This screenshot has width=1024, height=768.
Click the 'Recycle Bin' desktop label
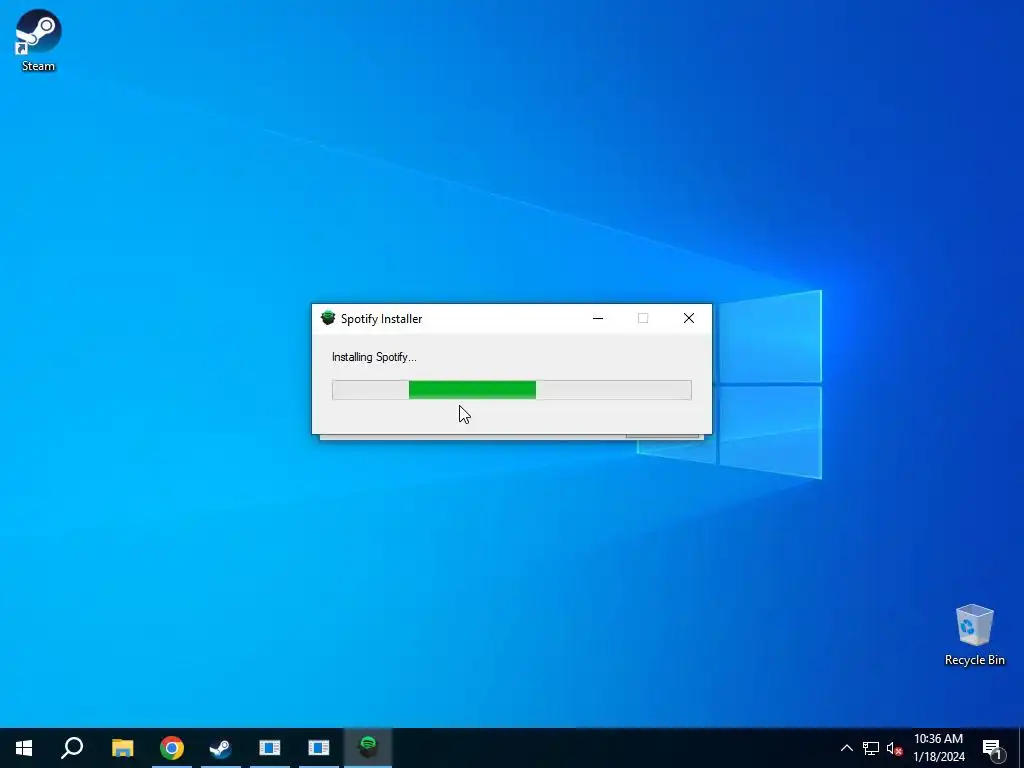click(974, 660)
